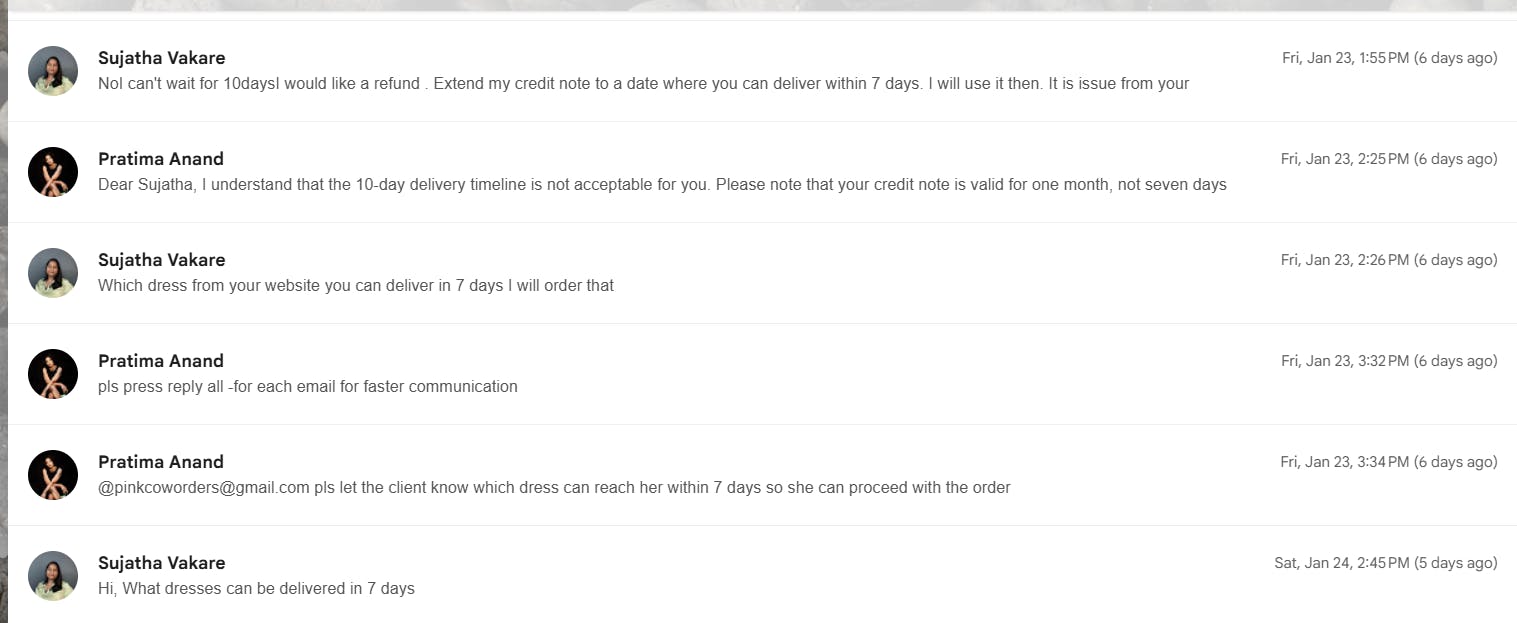Click Sujatha Vakare's avatar on the 1:55 PM message
Viewport: 1517px width, 623px height.
click(x=53, y=71)
